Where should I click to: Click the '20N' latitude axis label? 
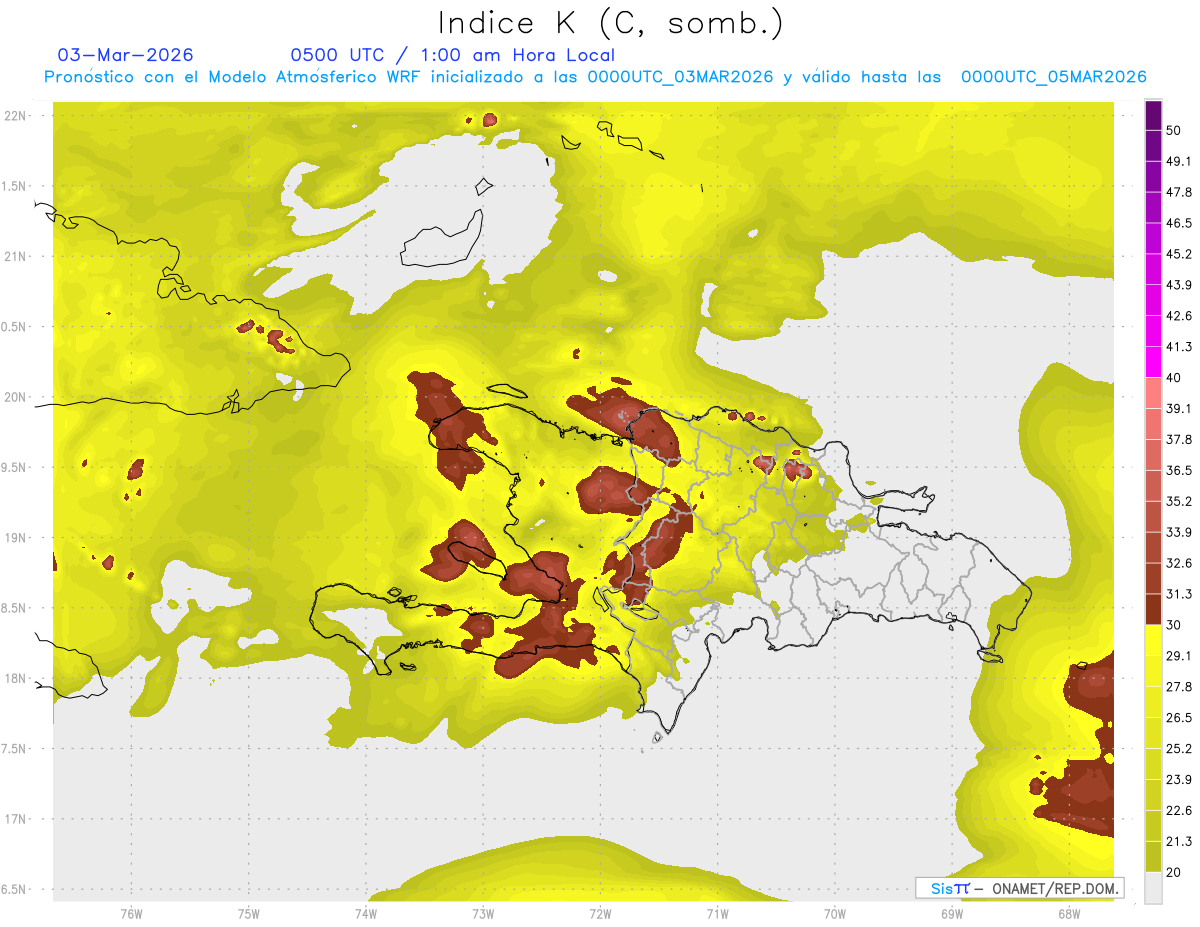tap(14, 397)
